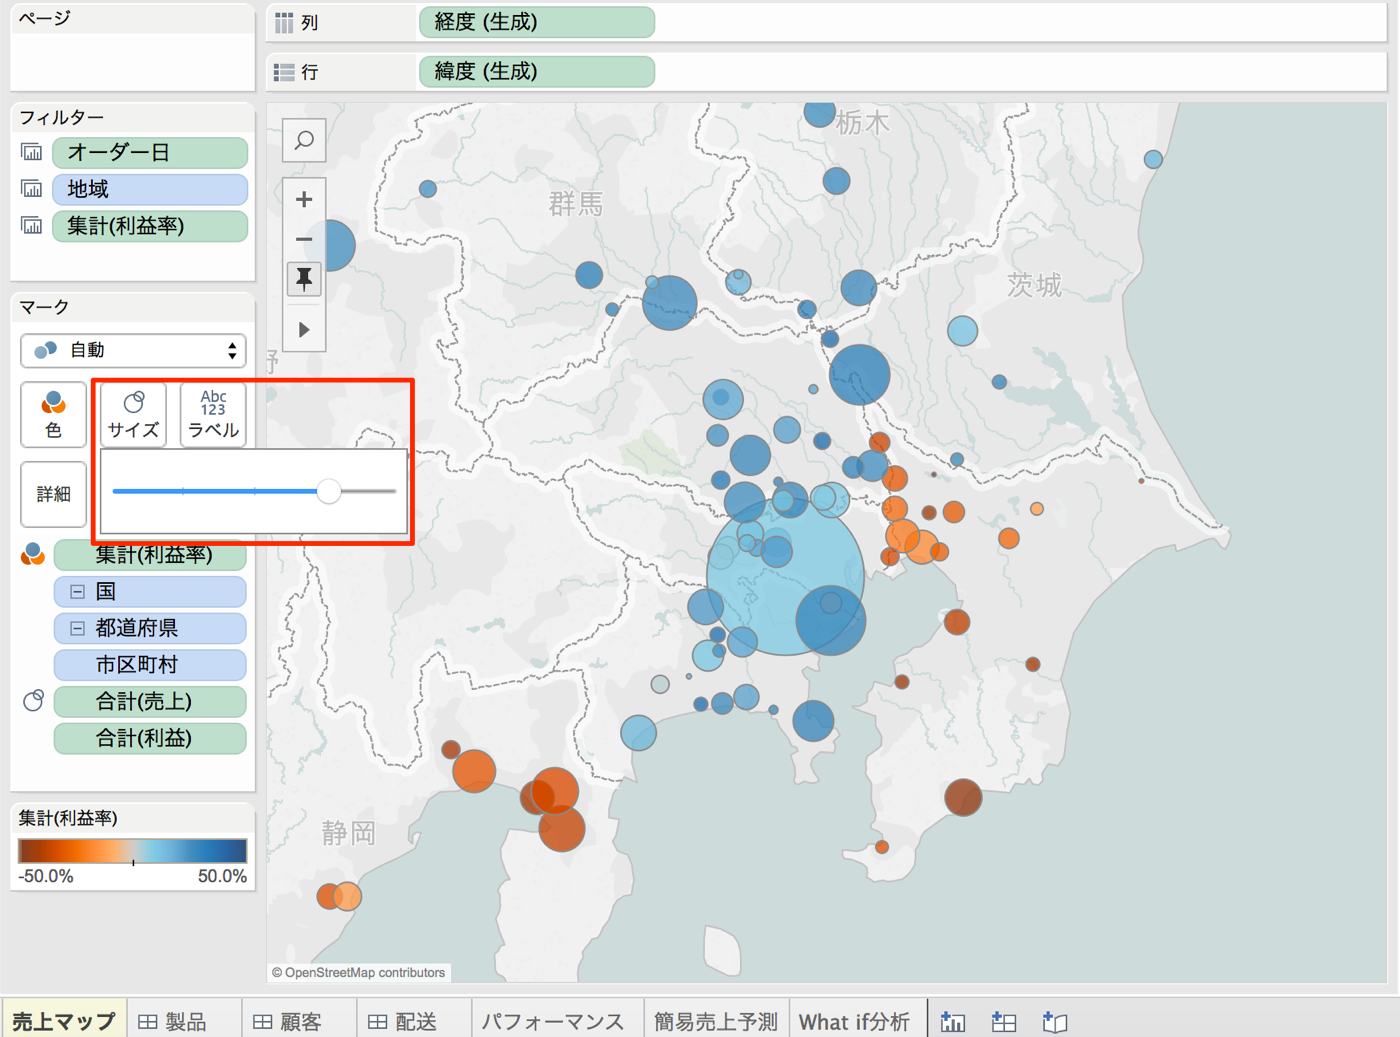This screenshot has width=1400, height=1037.
Task: Open the mark type dropdown showing 自動
Action: click(133, 350)
